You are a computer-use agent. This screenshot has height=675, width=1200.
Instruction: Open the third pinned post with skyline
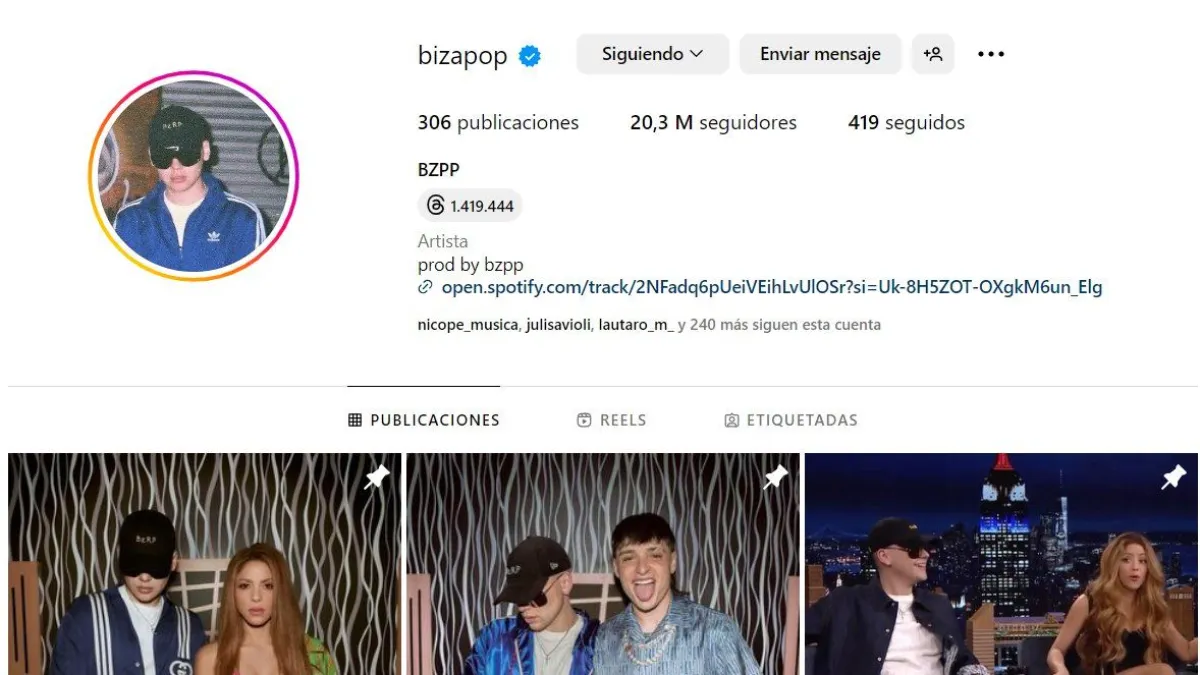[x=1001, y=564]
